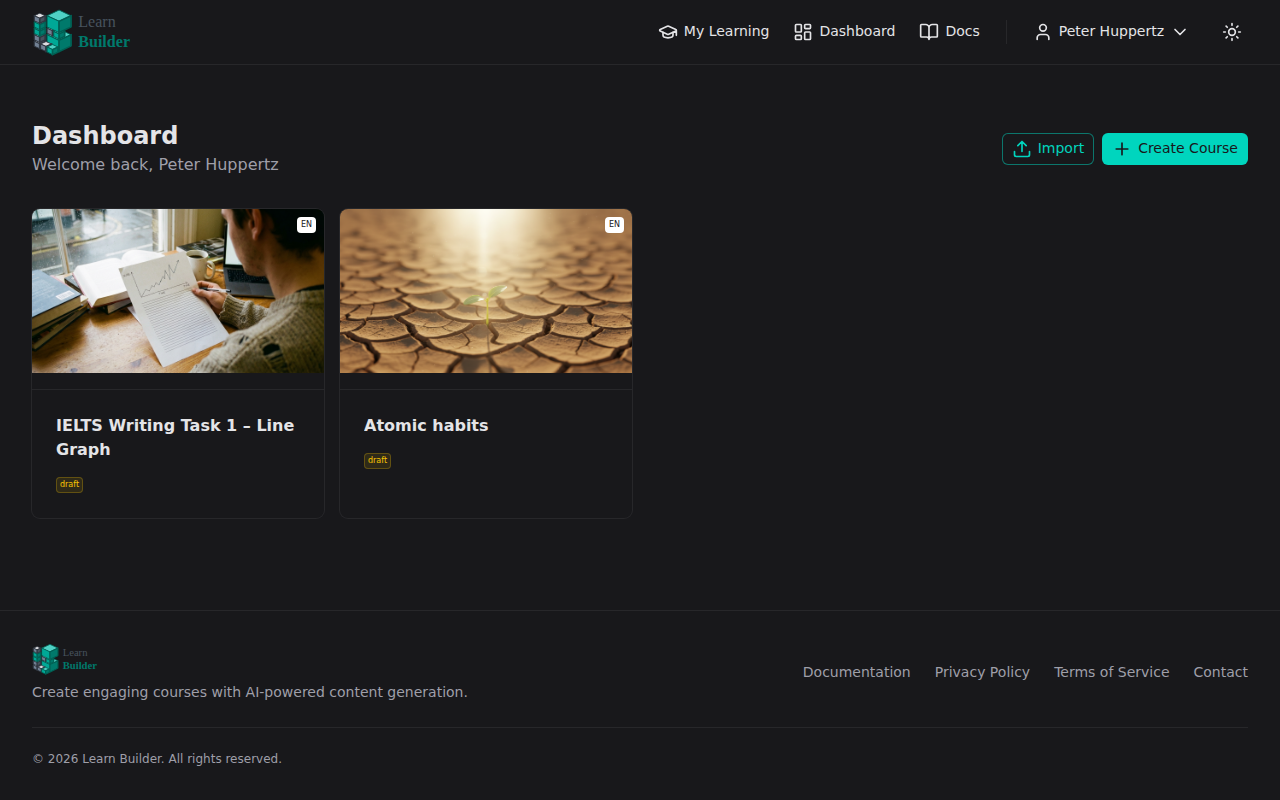Click the Terms of Service footer link
This screenshot has width=1280, height=800.
(x=1111, y=671)
